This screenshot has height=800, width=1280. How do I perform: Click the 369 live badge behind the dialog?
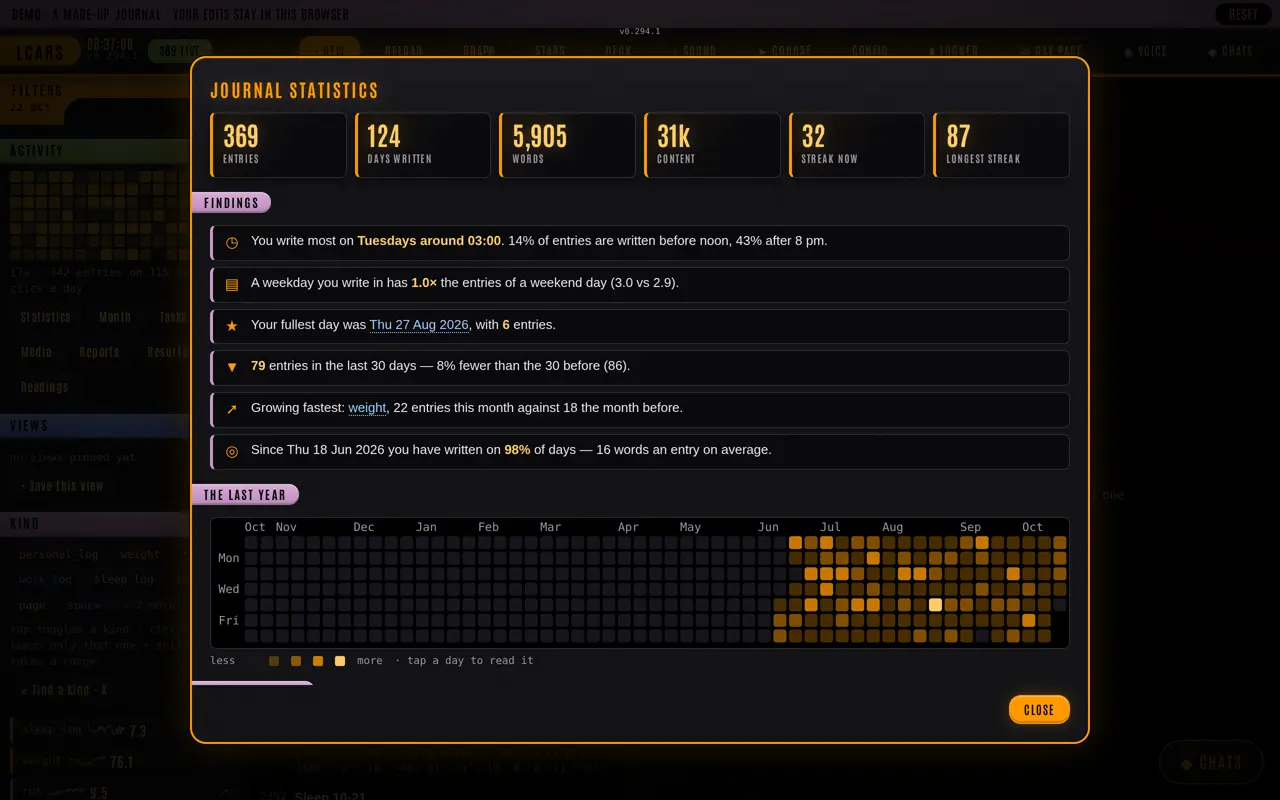pos(180,51)
